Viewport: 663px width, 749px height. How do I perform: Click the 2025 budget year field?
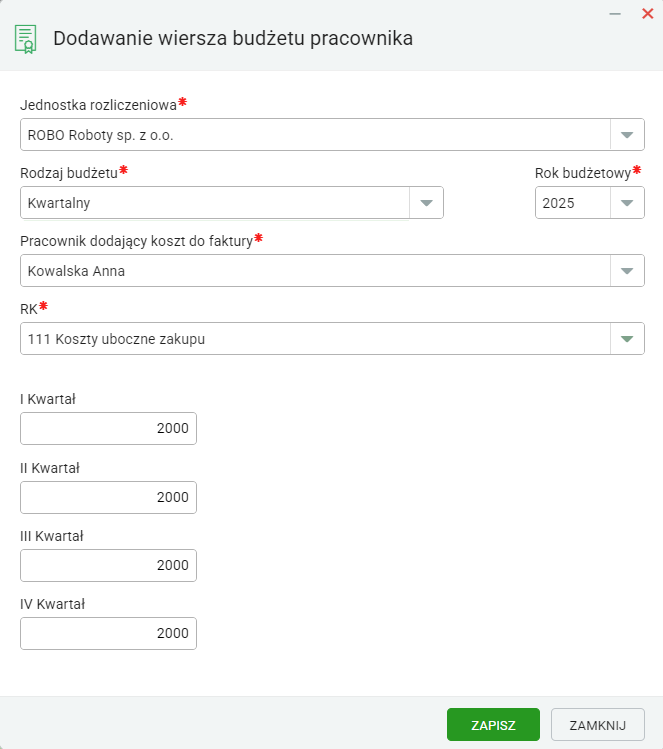(x=573, y=203)
